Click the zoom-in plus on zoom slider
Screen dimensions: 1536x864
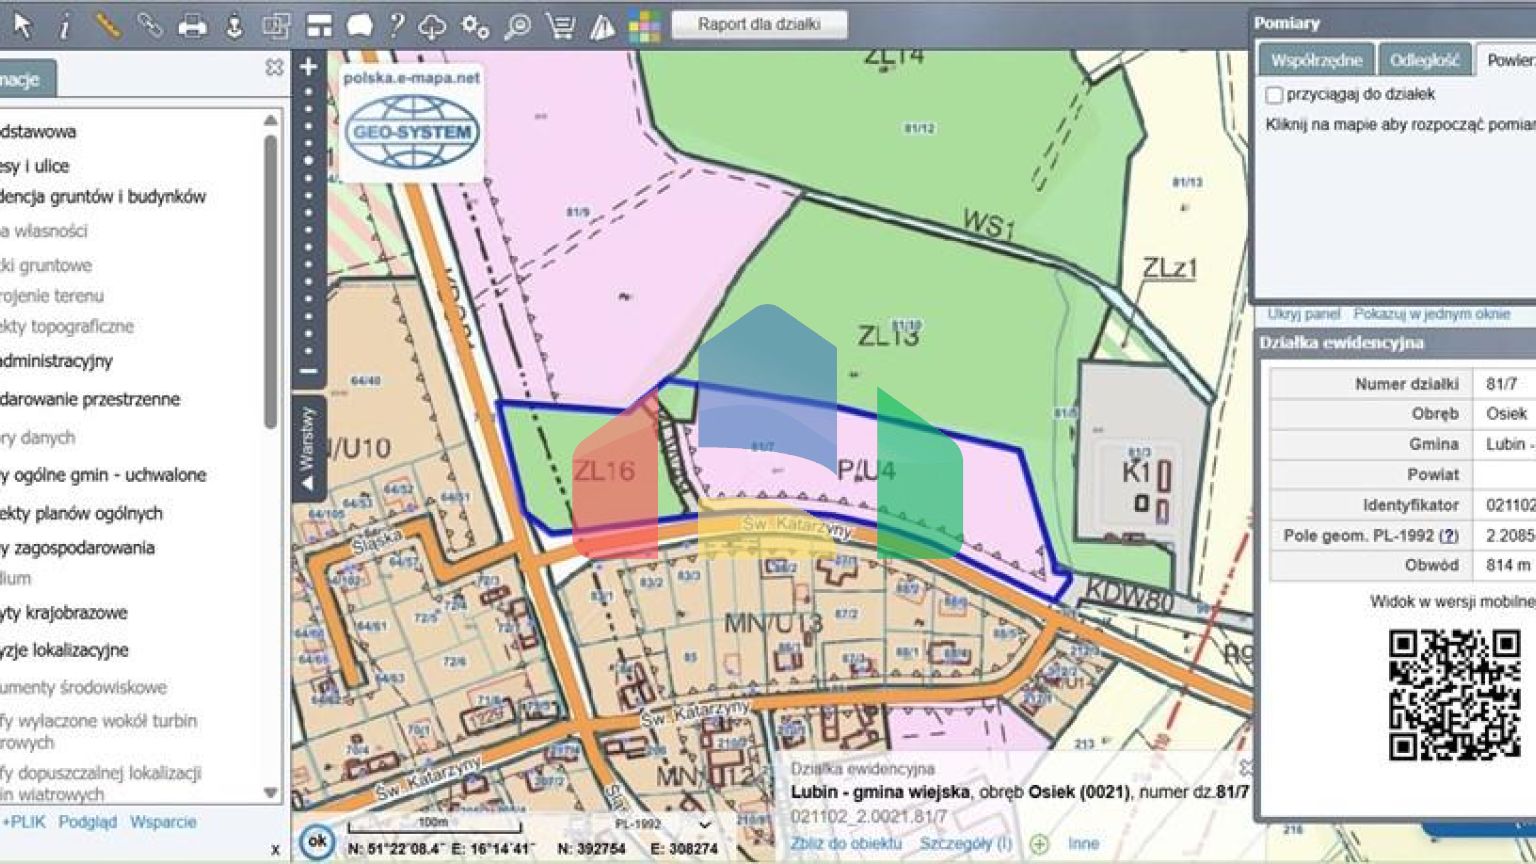click(308, 67)
